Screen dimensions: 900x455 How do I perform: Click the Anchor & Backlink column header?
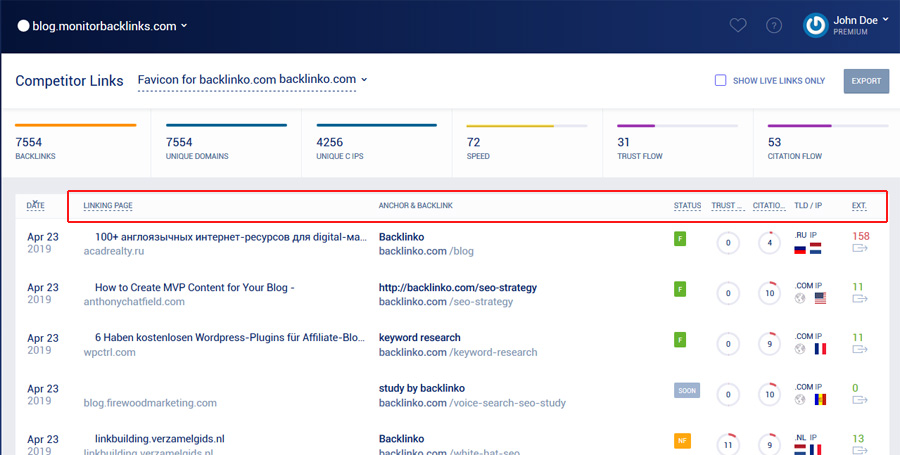pos(416,205)
